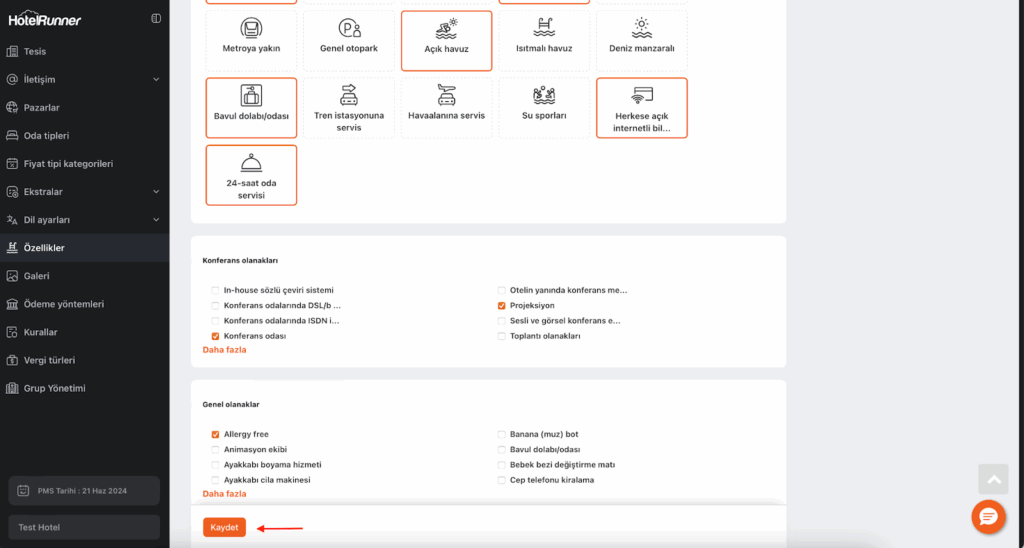Collapse sidebar using top panel icon
The height and width of the screenshot is (548, 1024).
point(156,18)
